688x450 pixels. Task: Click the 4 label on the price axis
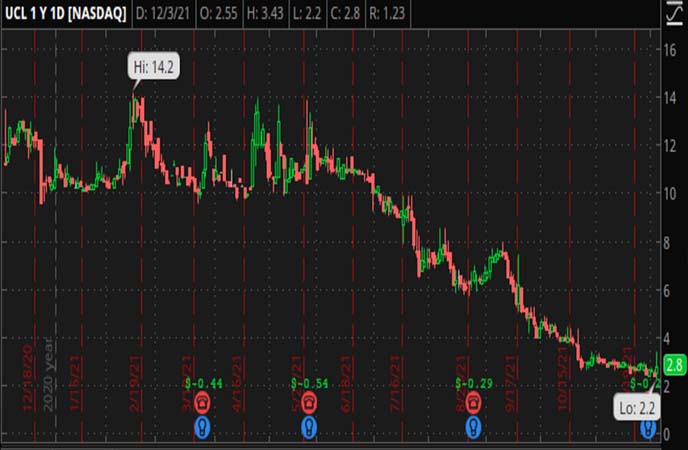click(x=666, y=338)
